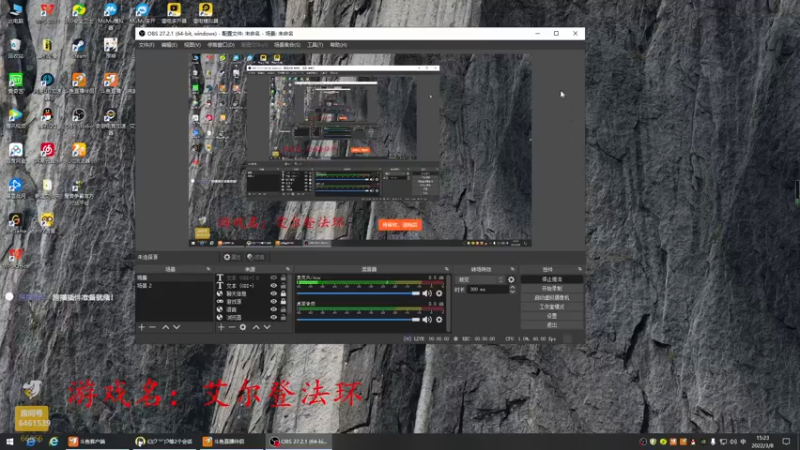The image size is (800, 450).
Task: Open 麦克风/Aux audio settings gear
Action: tap(439, 293)
